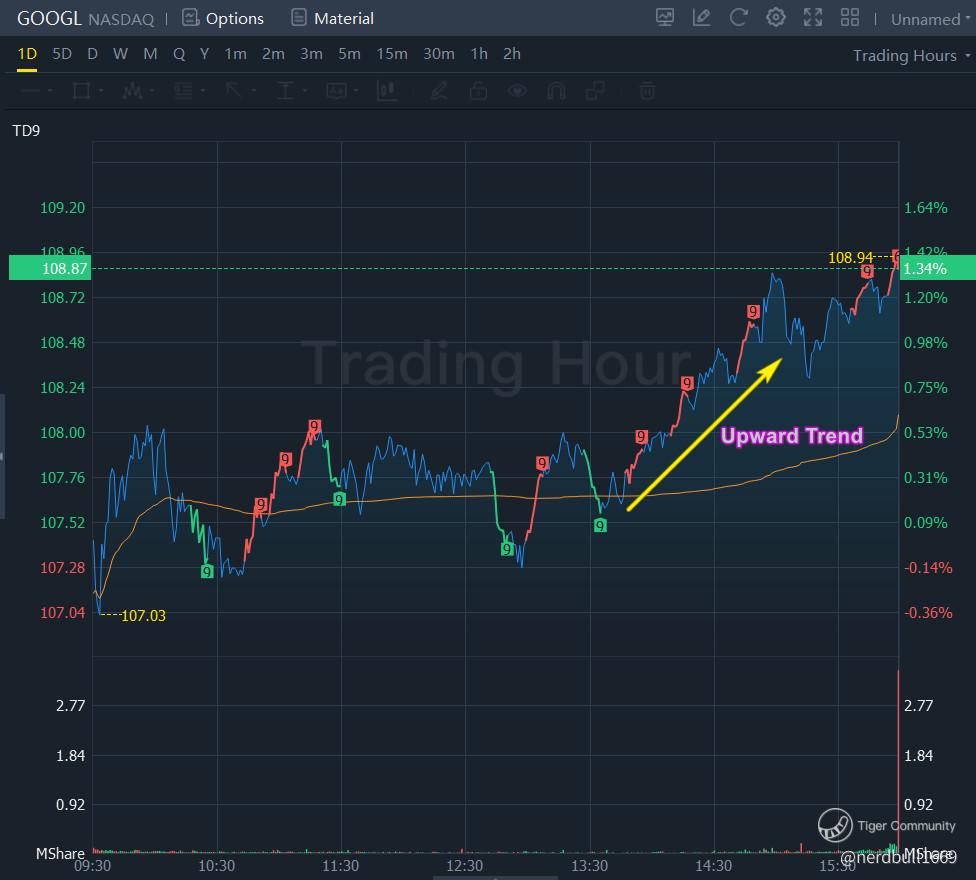Image resolution: width=976 pixels, height=880 pixels.
Task: Switch to weekly W timeframe
Action: [x=120, y=54]
